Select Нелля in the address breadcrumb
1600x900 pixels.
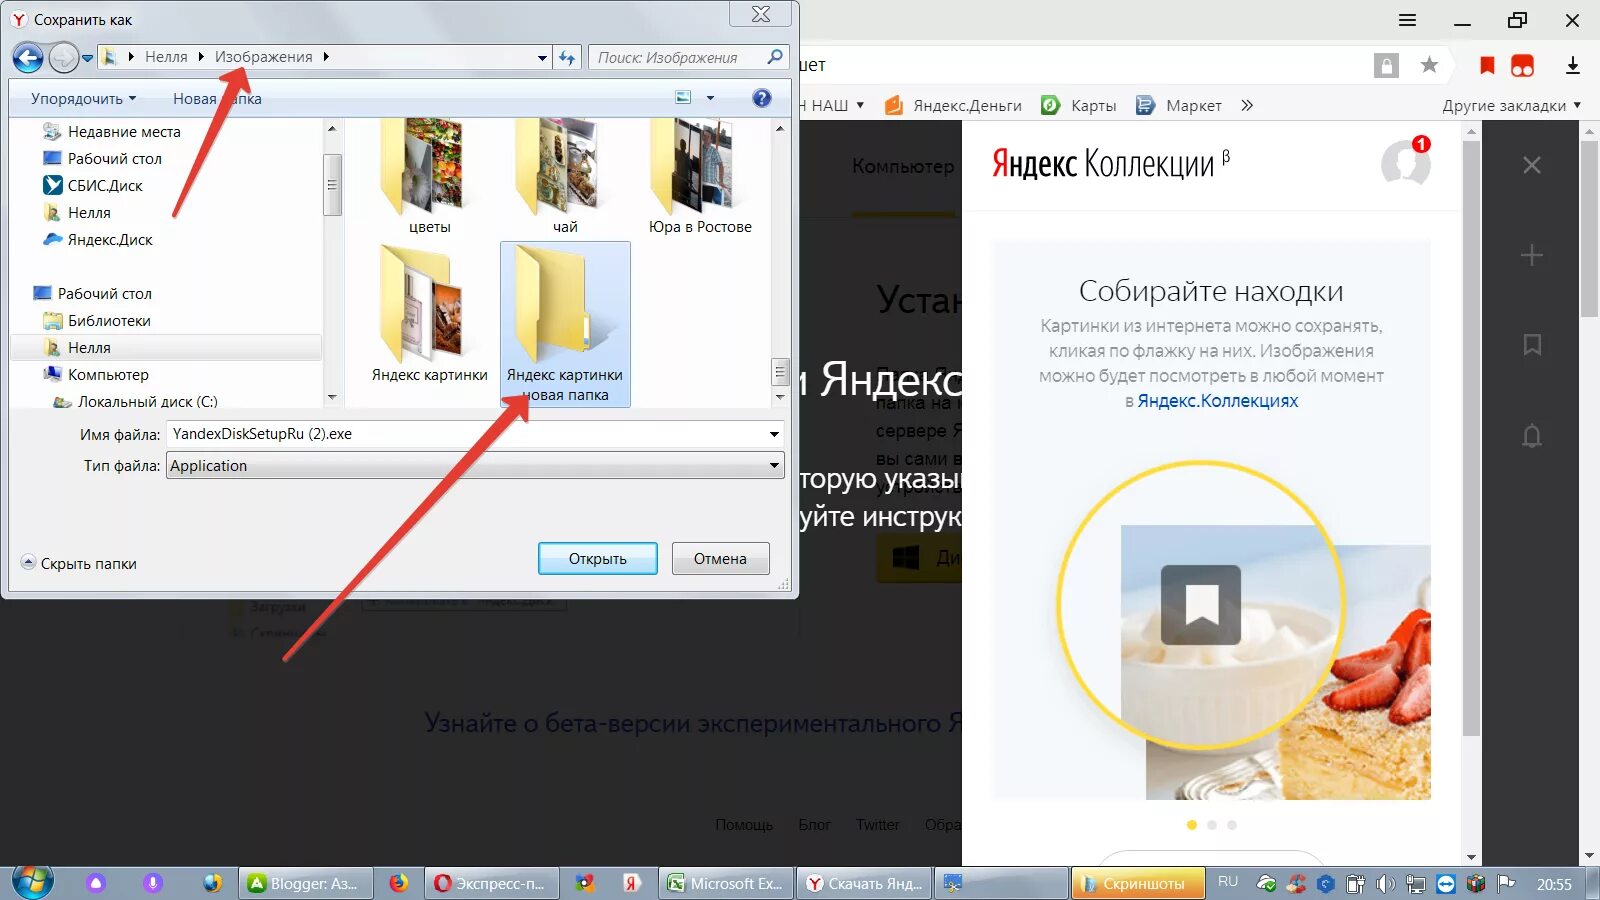pos(166,57)
